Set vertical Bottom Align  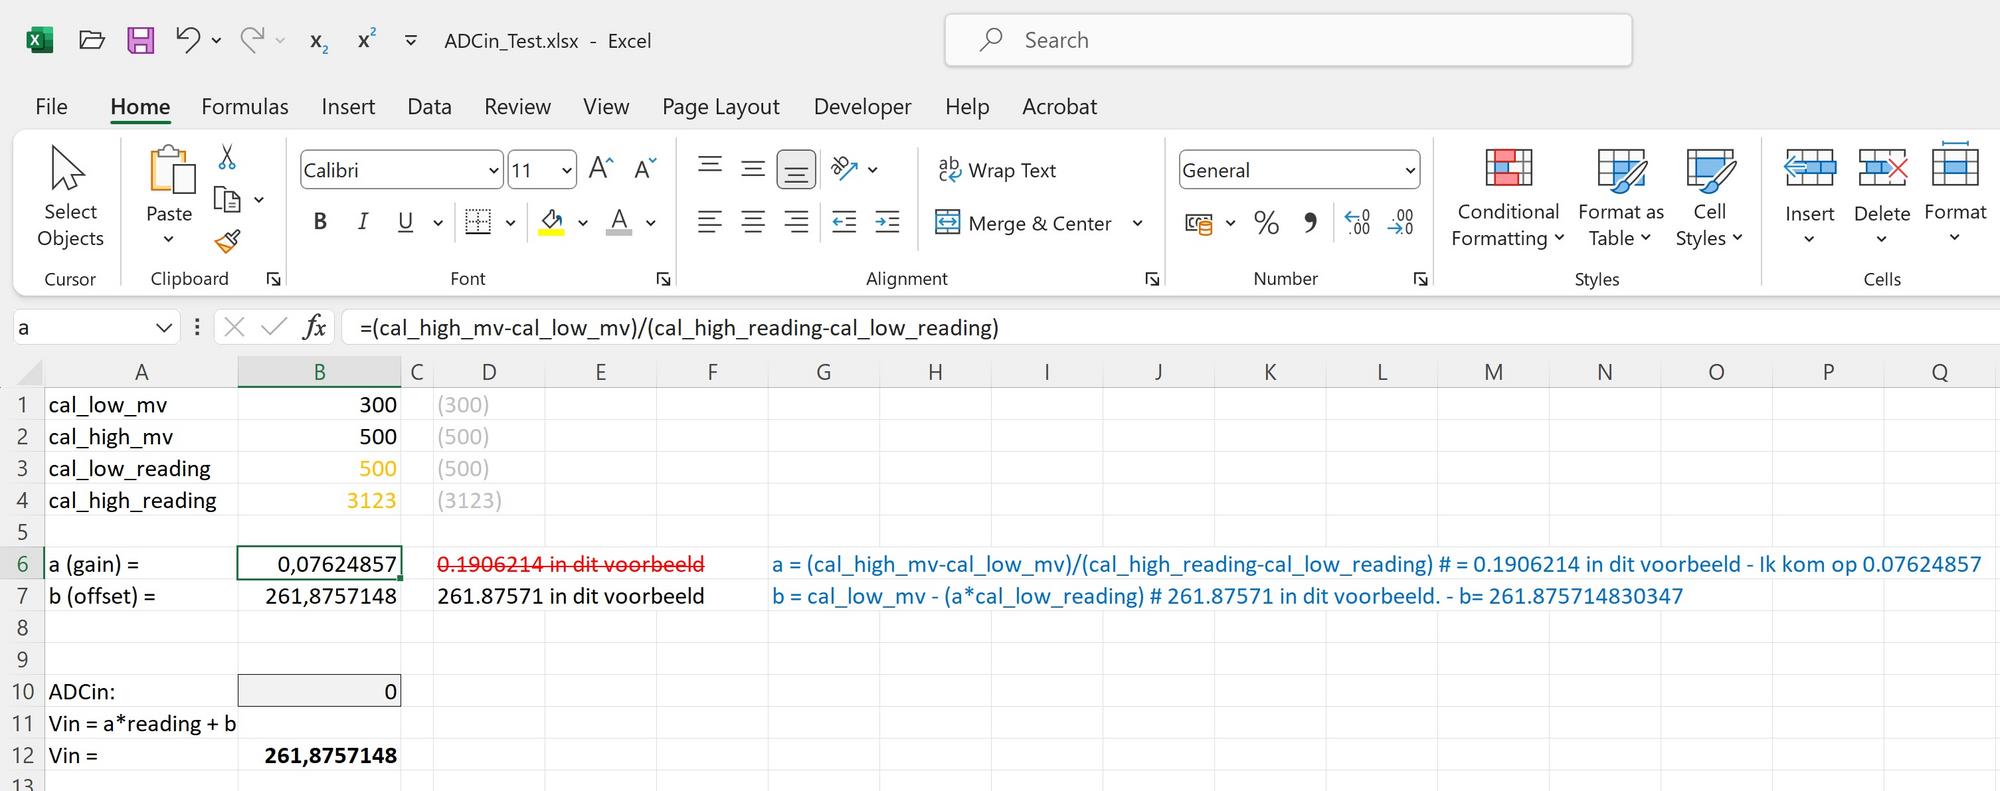pos(796,169)
